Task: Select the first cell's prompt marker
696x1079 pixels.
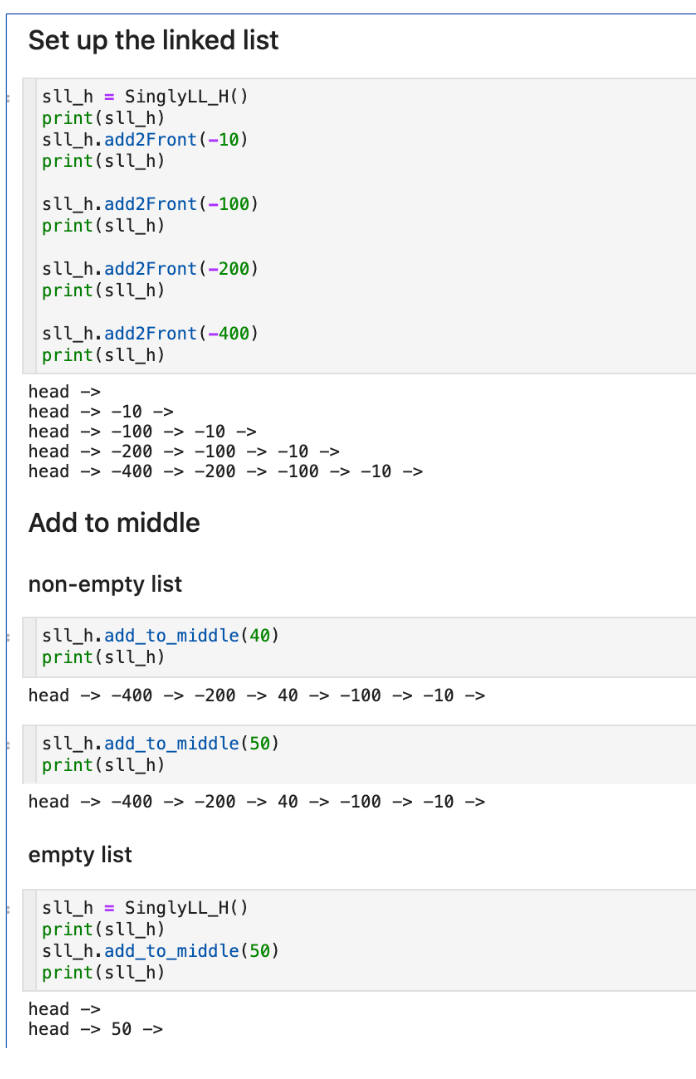Action: (x=8, y=98)
